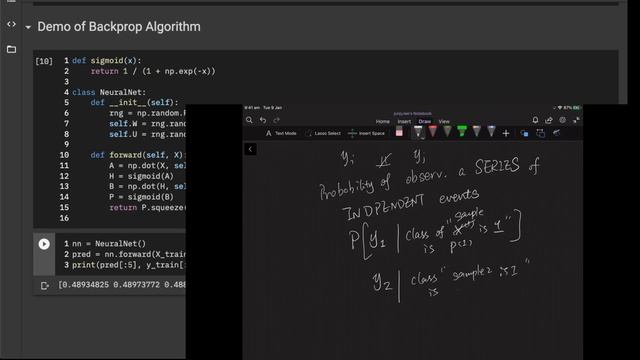Select the orange-tipped pencil tool
The width and height of the screenshot is (640, 360).
[477, 132]
